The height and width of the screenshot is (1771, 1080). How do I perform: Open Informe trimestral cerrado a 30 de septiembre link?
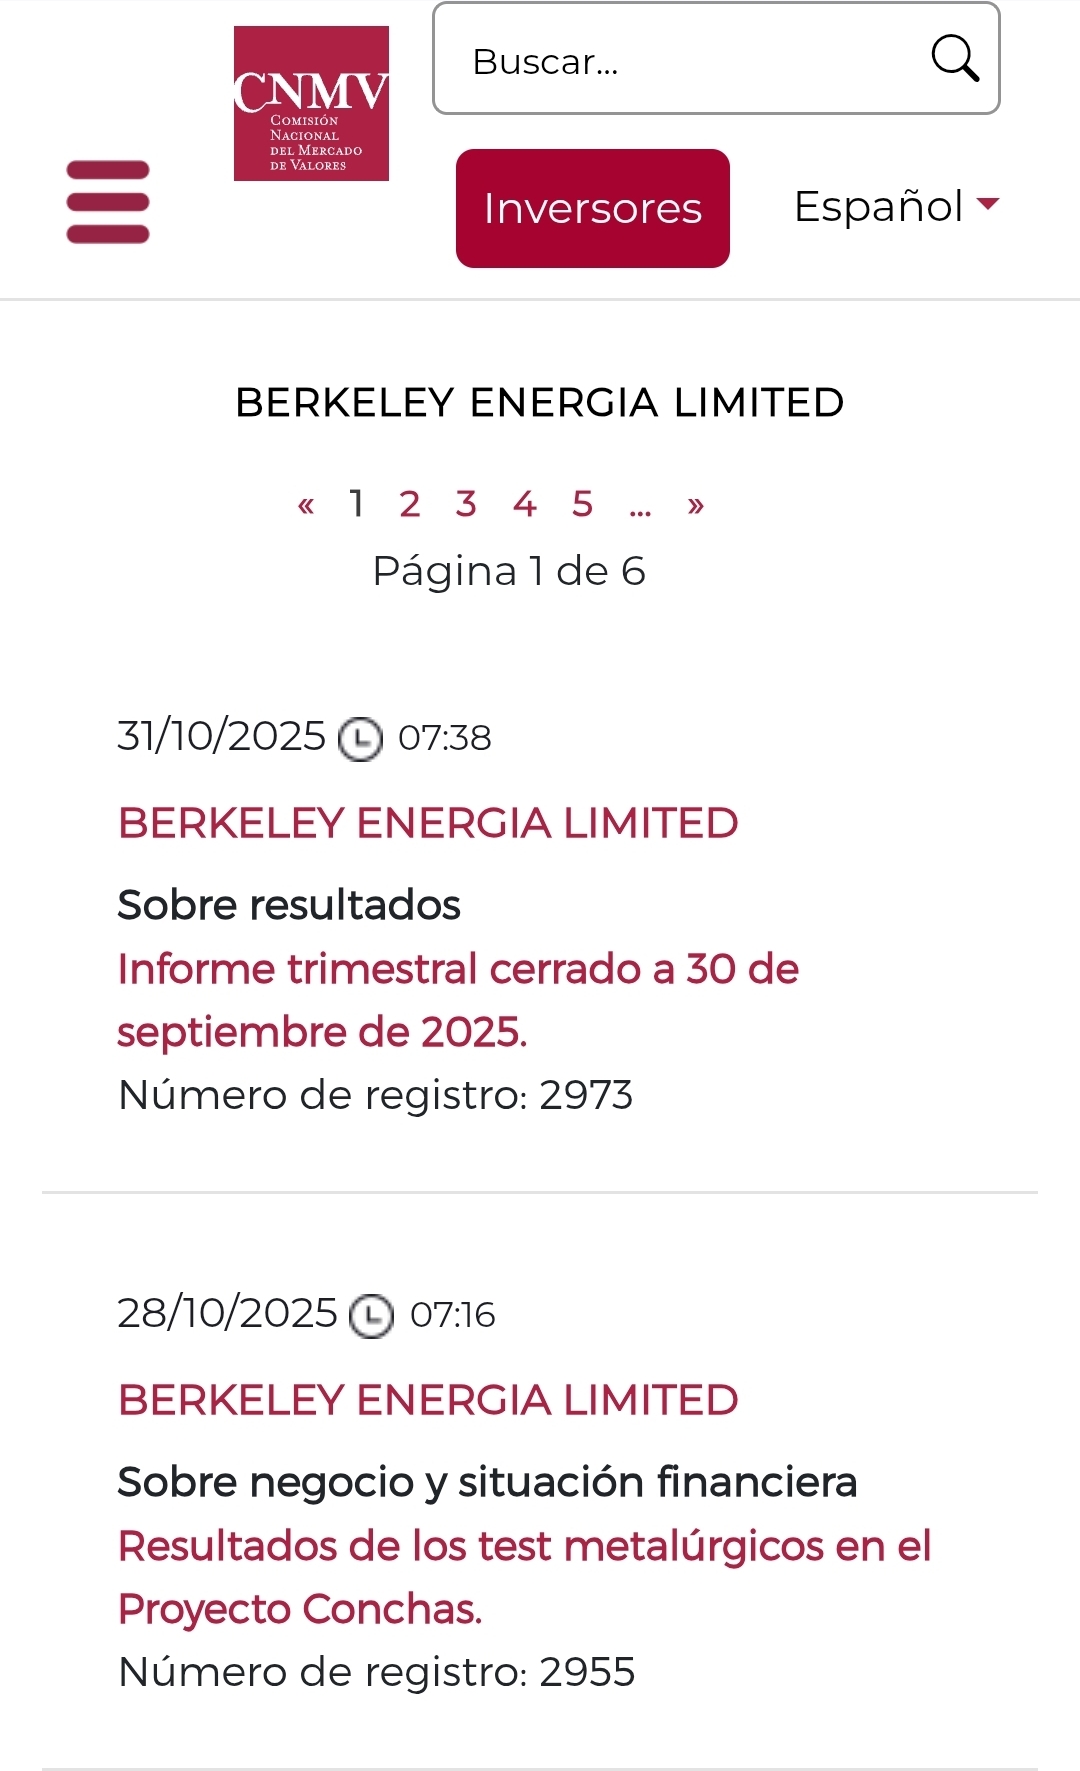[x=458, y=1001]
